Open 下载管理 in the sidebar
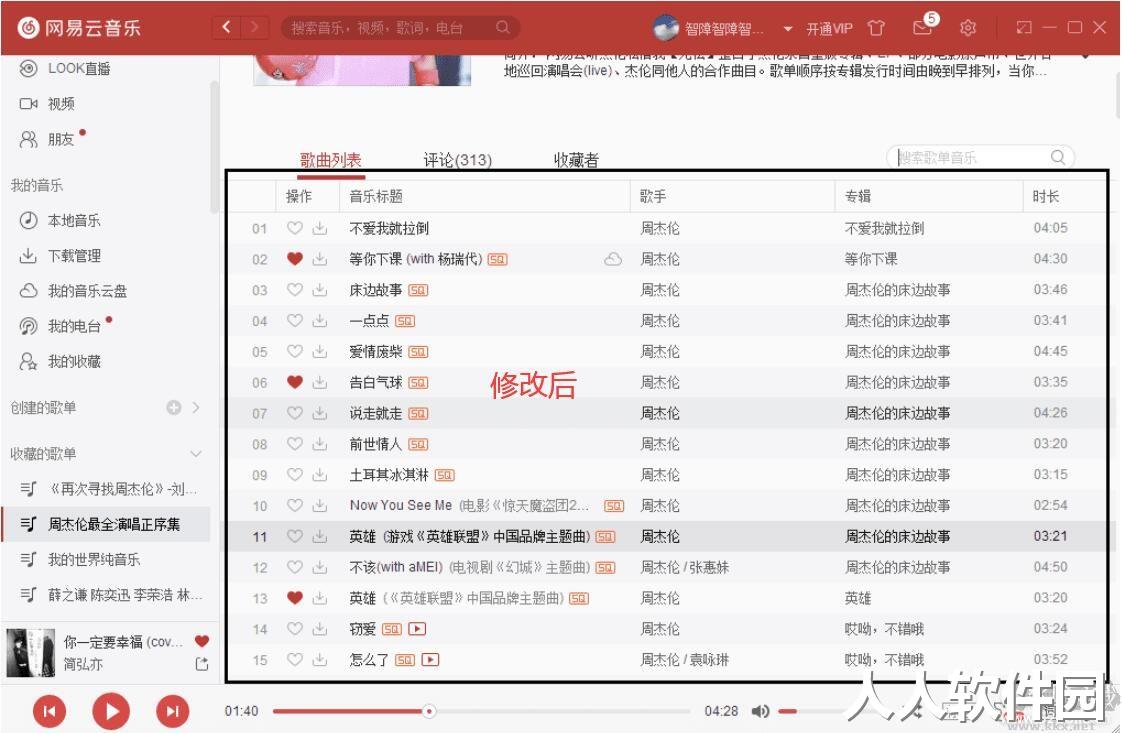The width and height of the screenshot is (1122, 733). pos(73,256)
